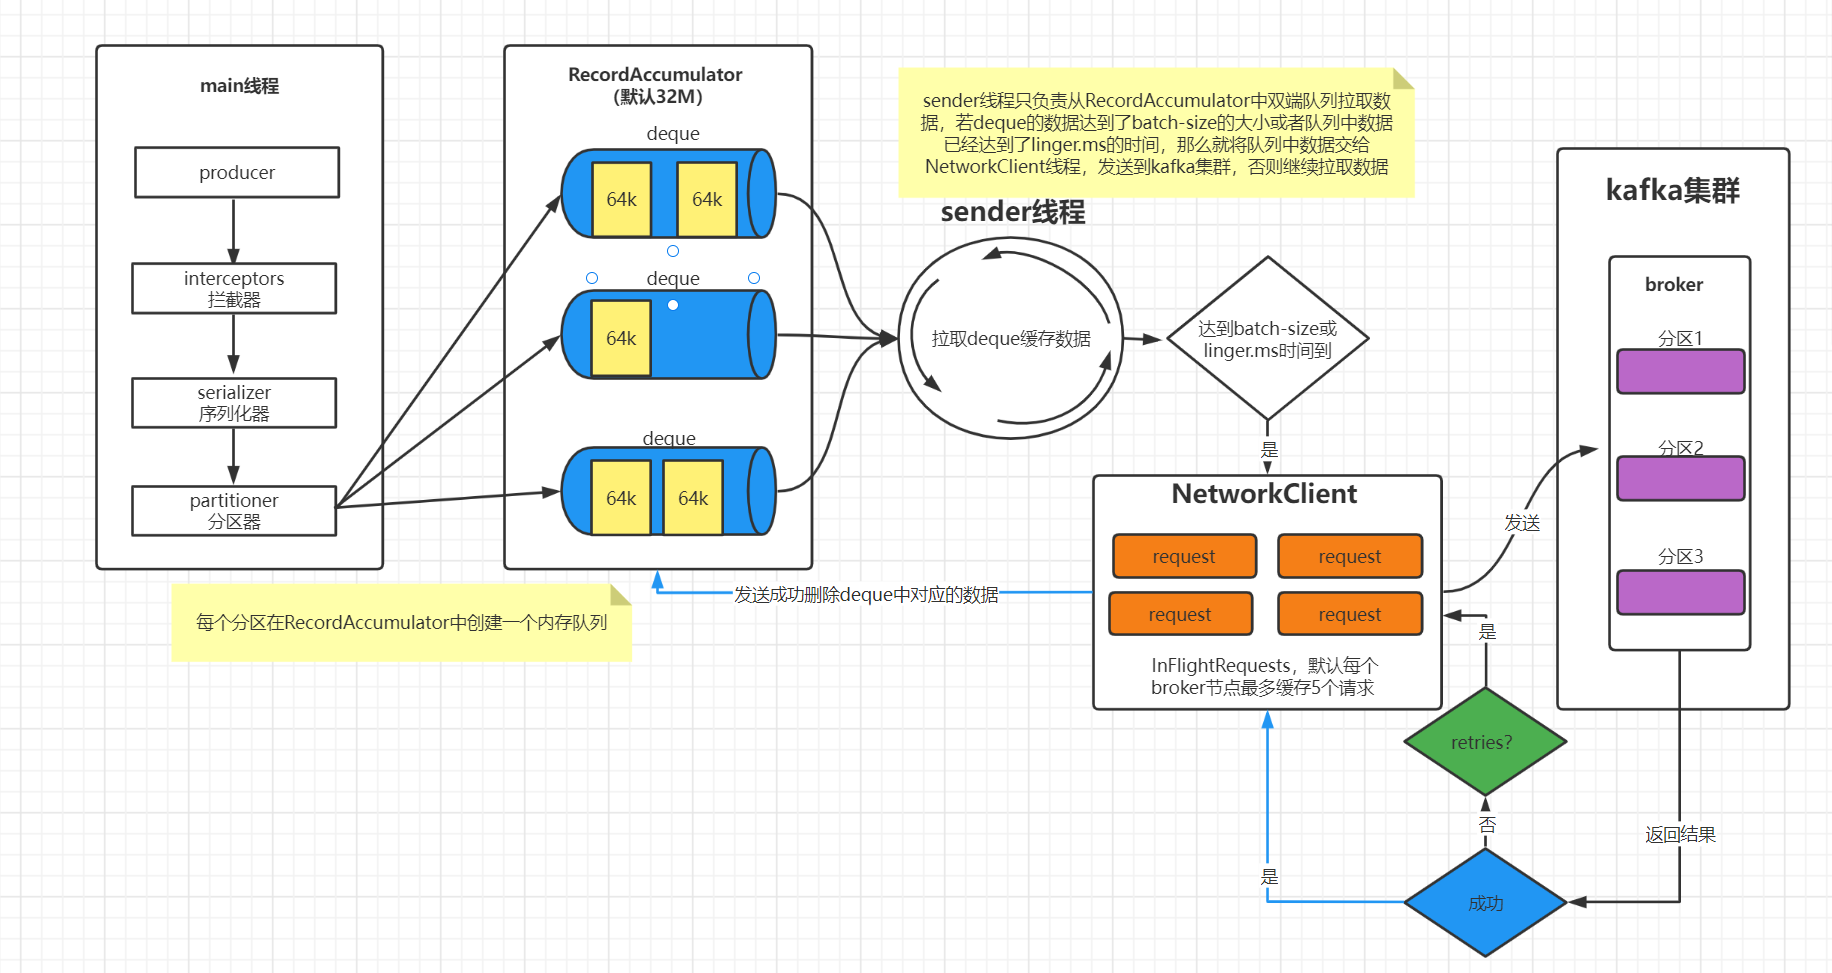Select the left 64k block in the top deque
Viewport: 1832px width, 973px height.
(x=621, y=199)
